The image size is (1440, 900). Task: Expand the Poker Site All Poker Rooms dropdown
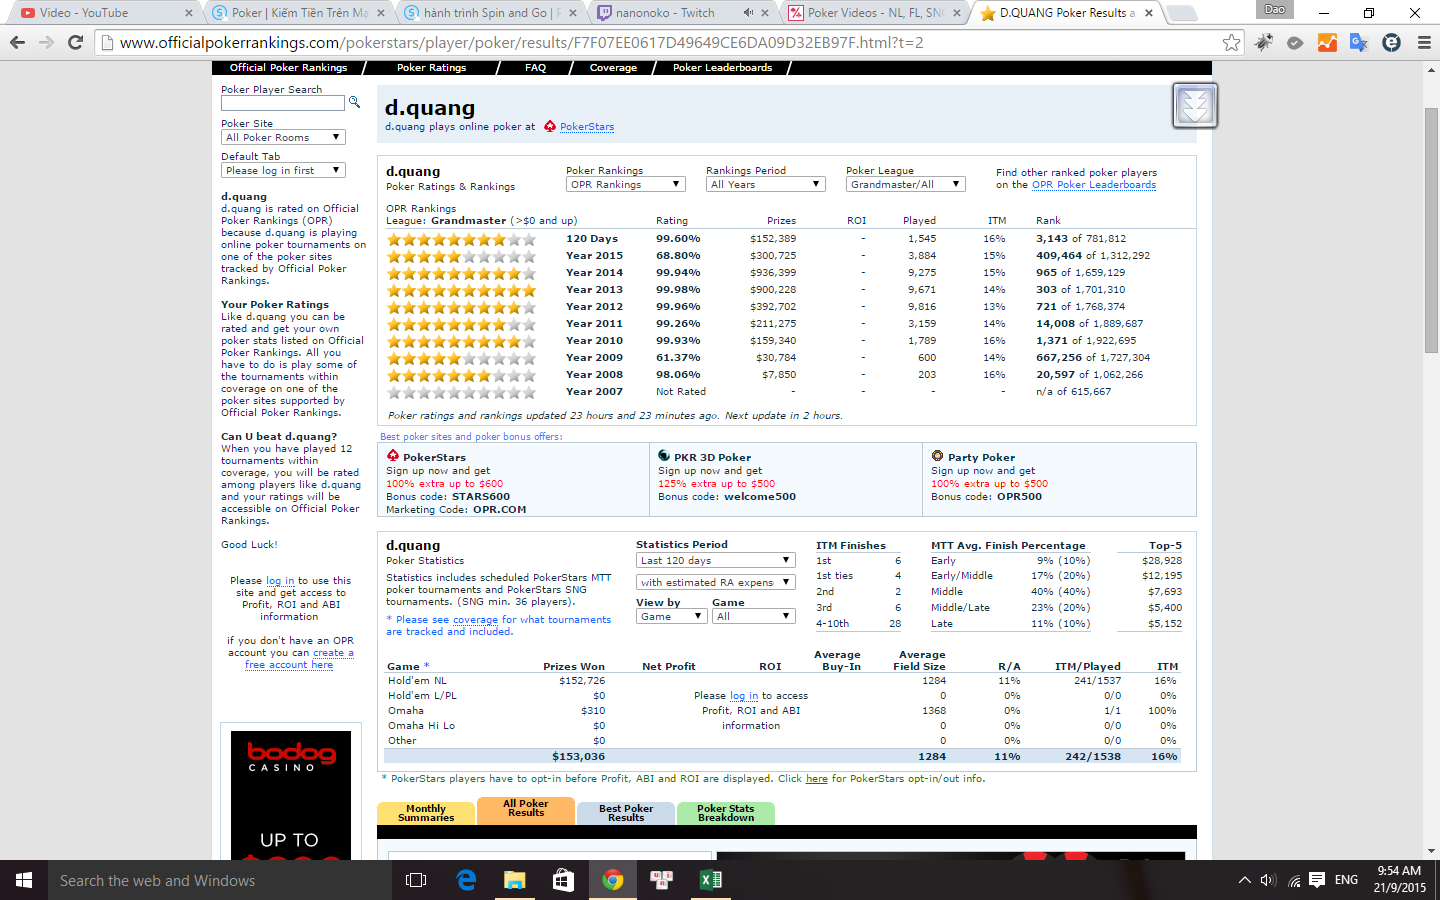[x=282, y=138]
